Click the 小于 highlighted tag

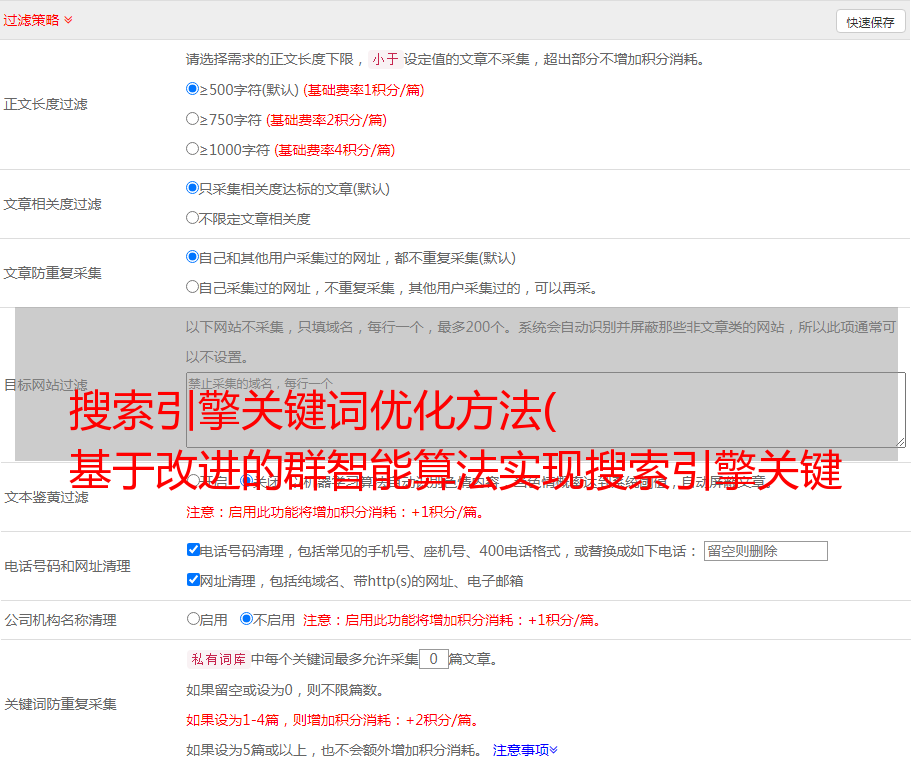pos(385,59)
